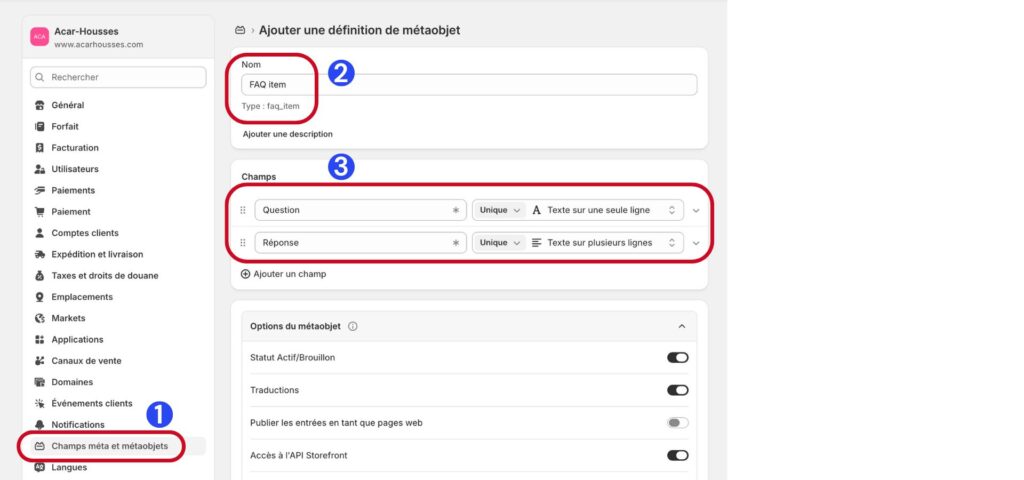
Task: Click the Expédition et livraison truck icon
Action: pyautogui.click(x=39, y=255)
